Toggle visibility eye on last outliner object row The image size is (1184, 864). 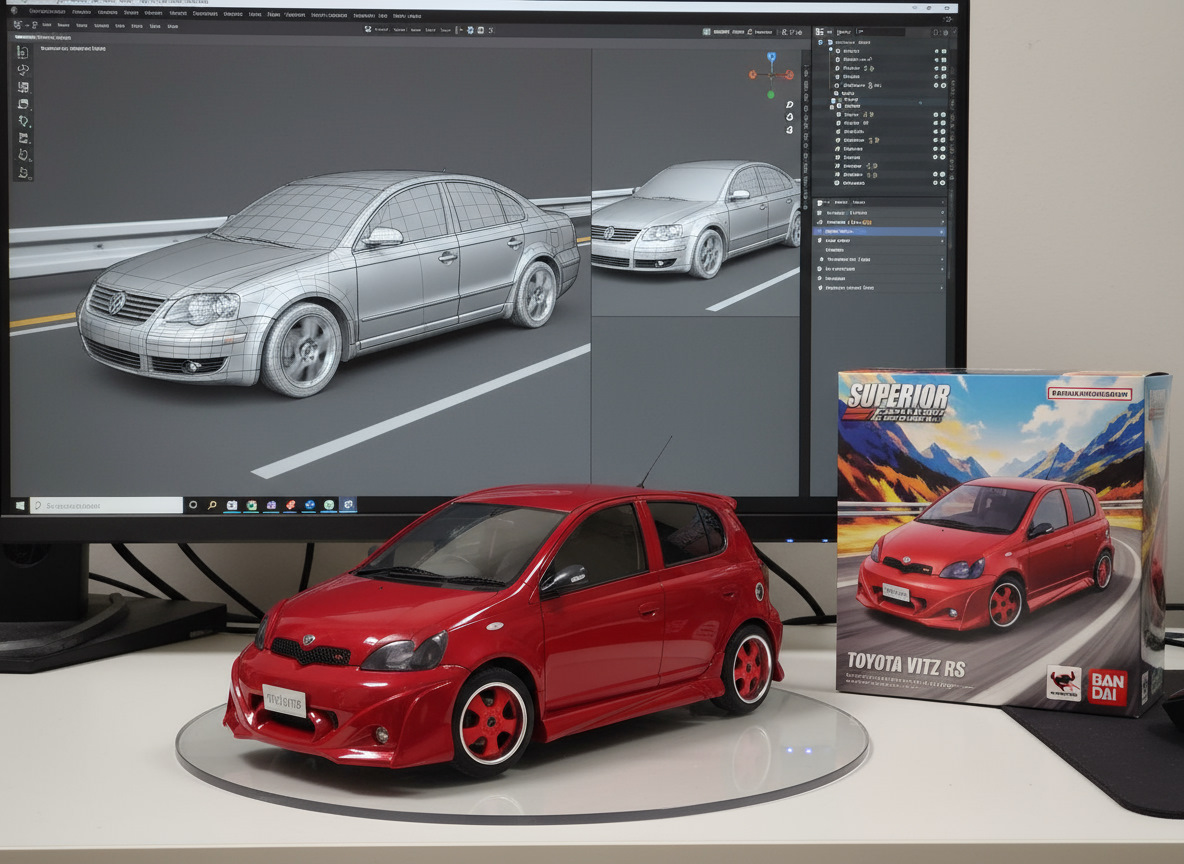point(936,183)
